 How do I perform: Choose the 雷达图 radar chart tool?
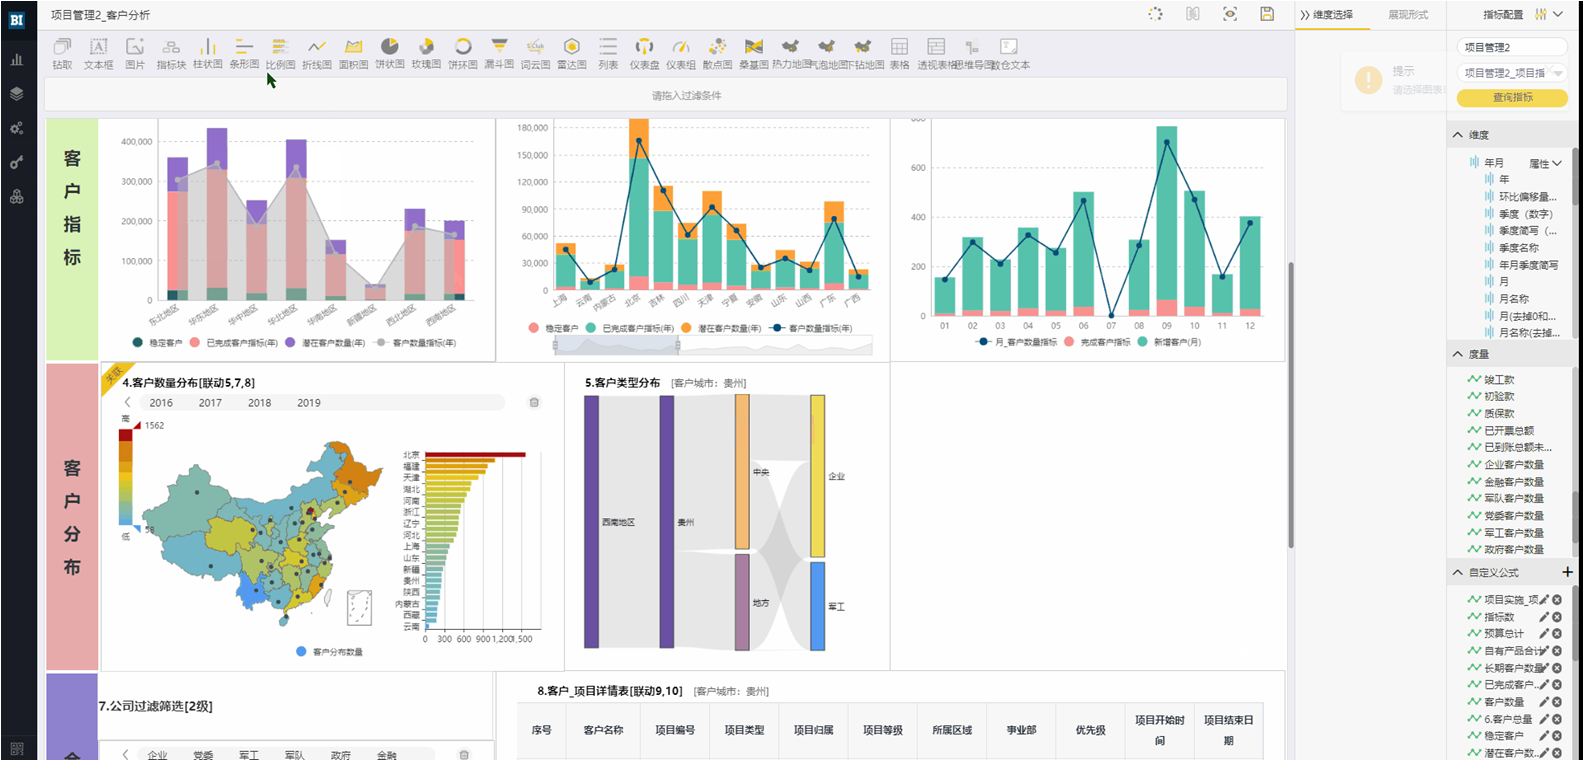tap(571, 52)
